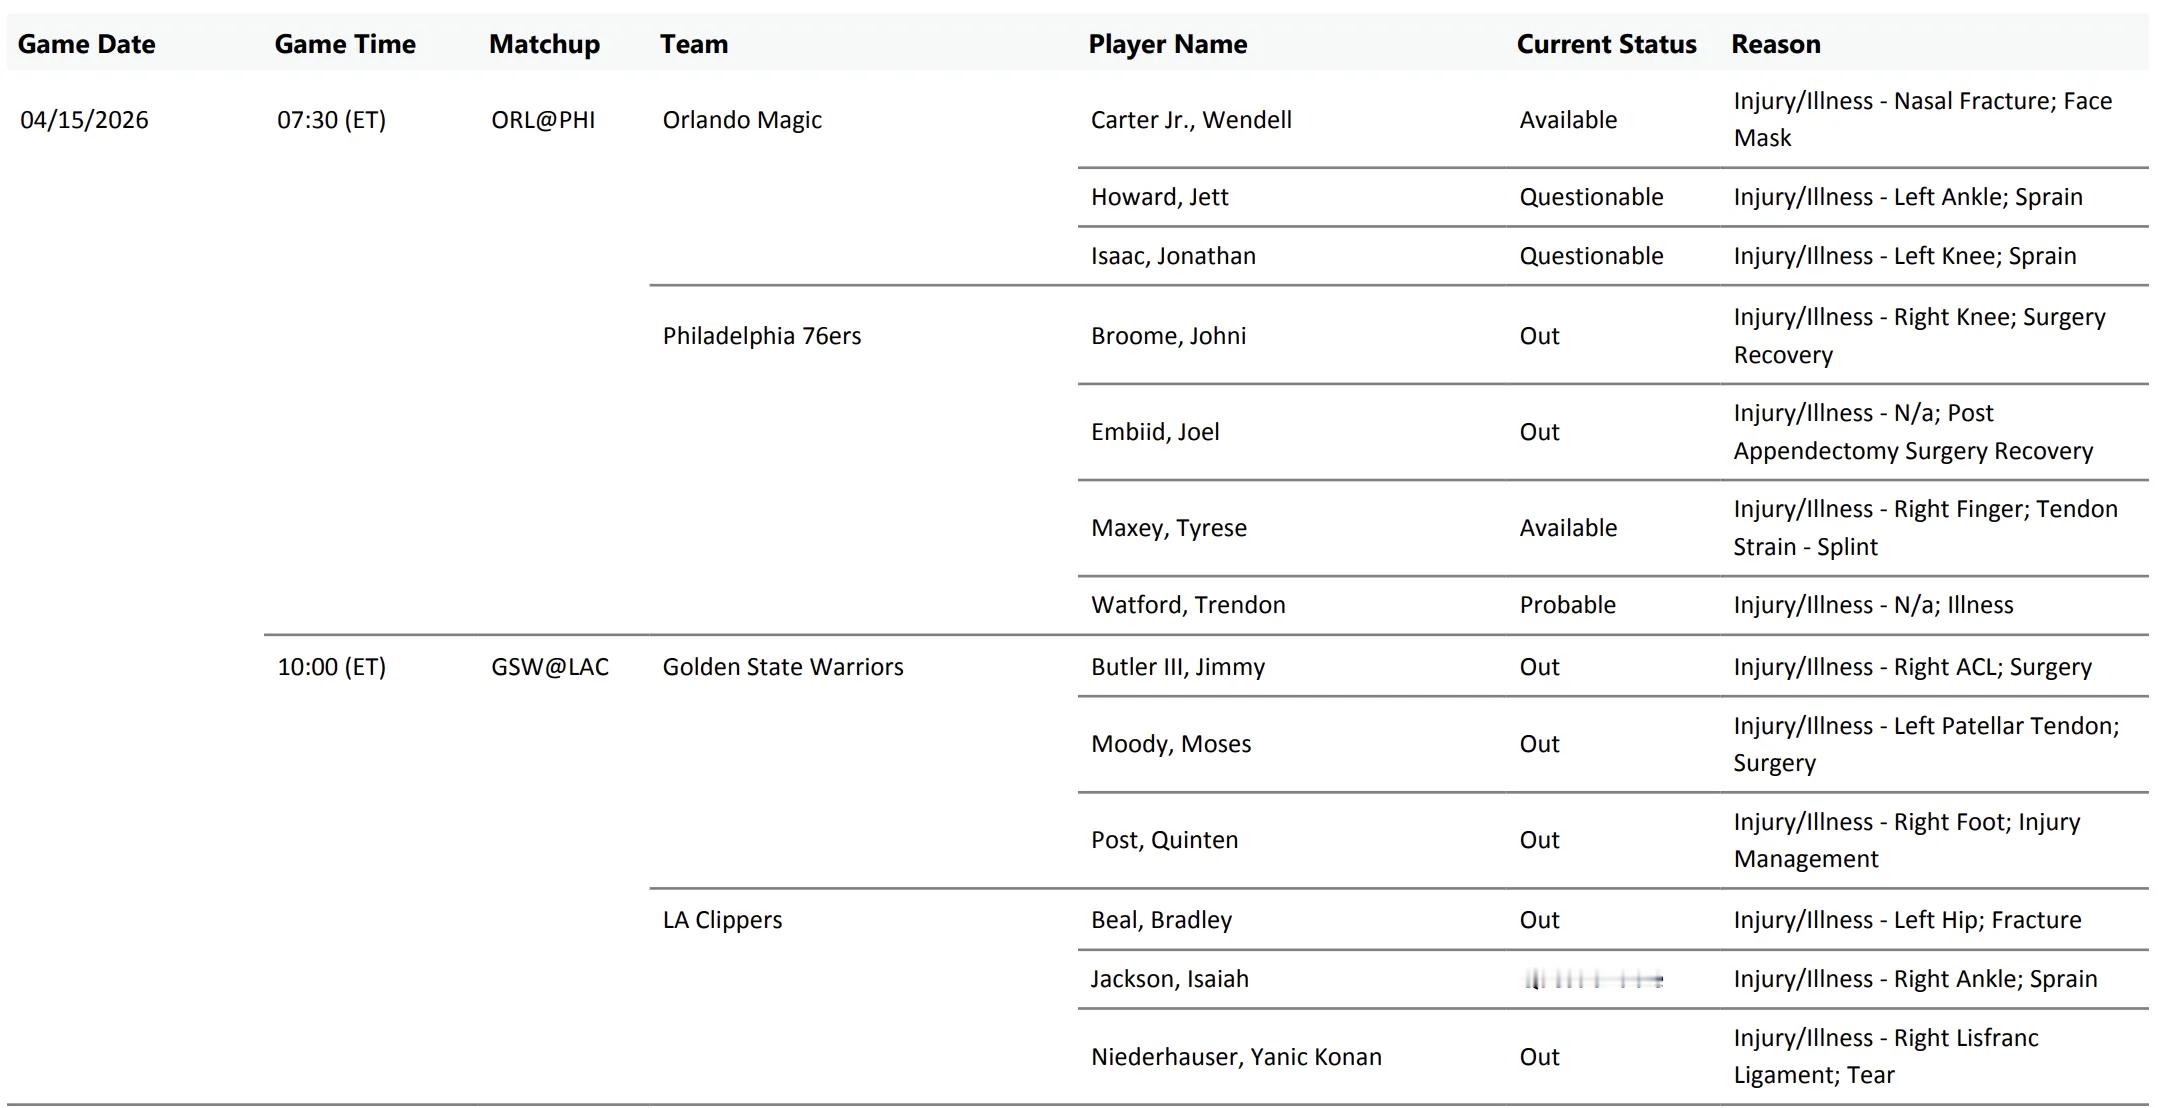Click the Game Time column header
This screenshot has width=2171, height=1108.
345,44
